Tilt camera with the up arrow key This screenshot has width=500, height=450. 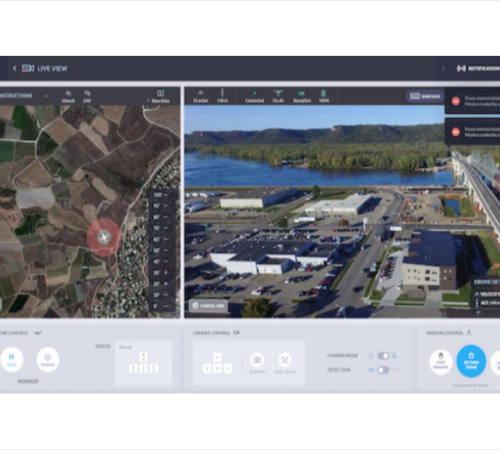[x=217, y=357]
